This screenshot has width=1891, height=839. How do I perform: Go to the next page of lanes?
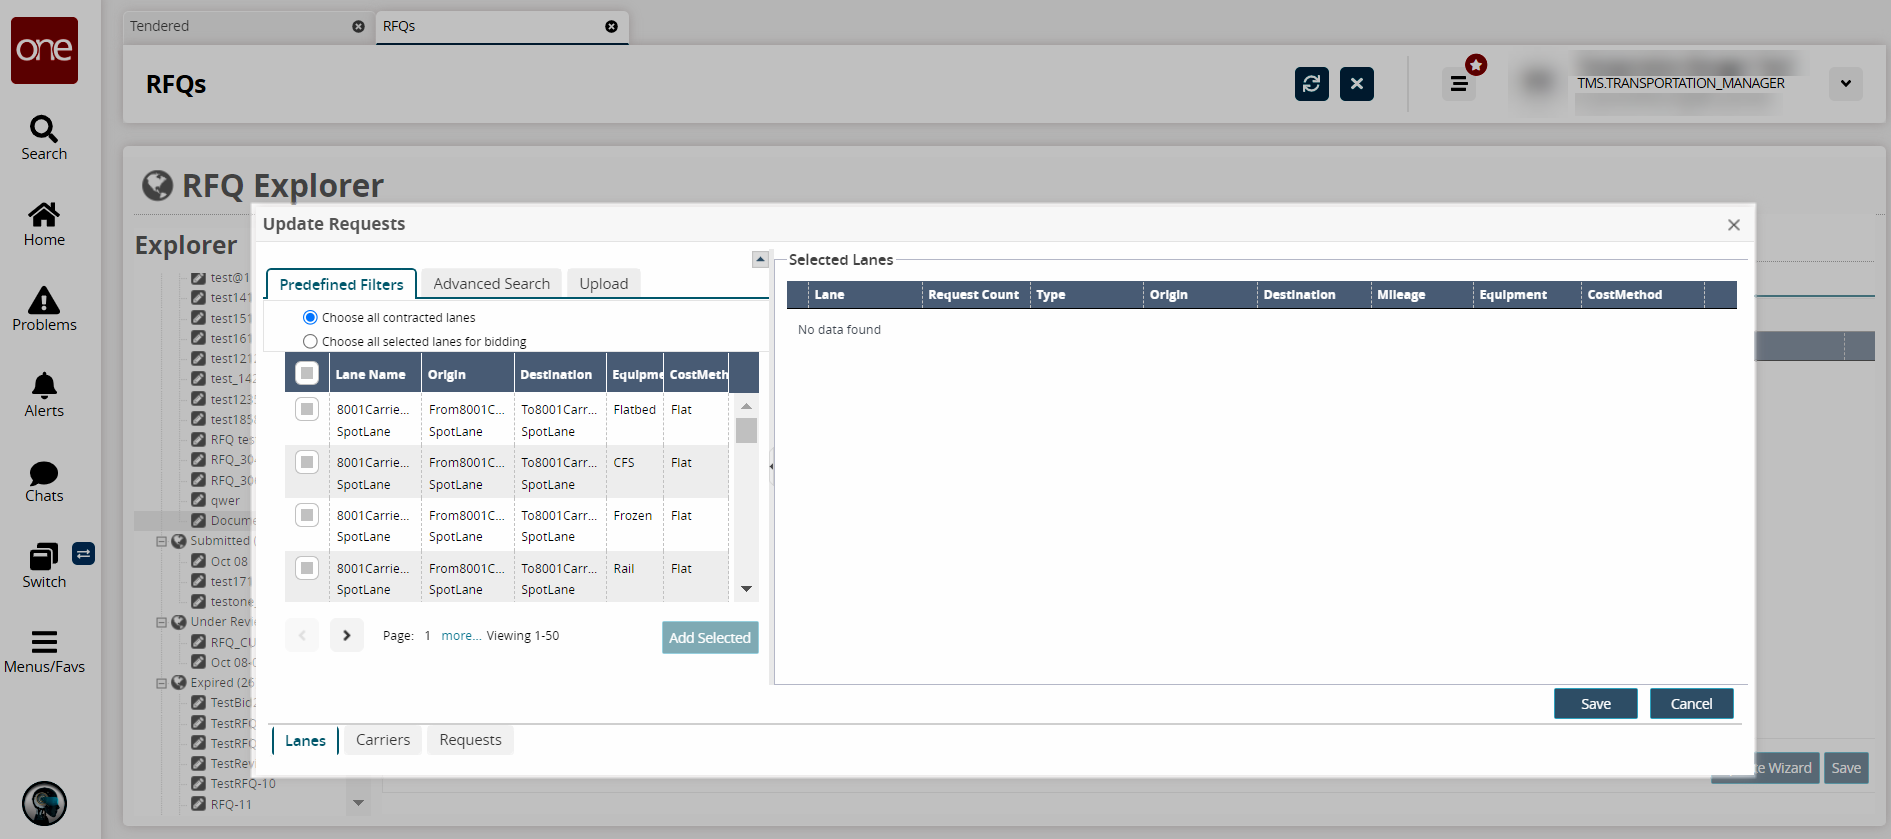(347, 635)
